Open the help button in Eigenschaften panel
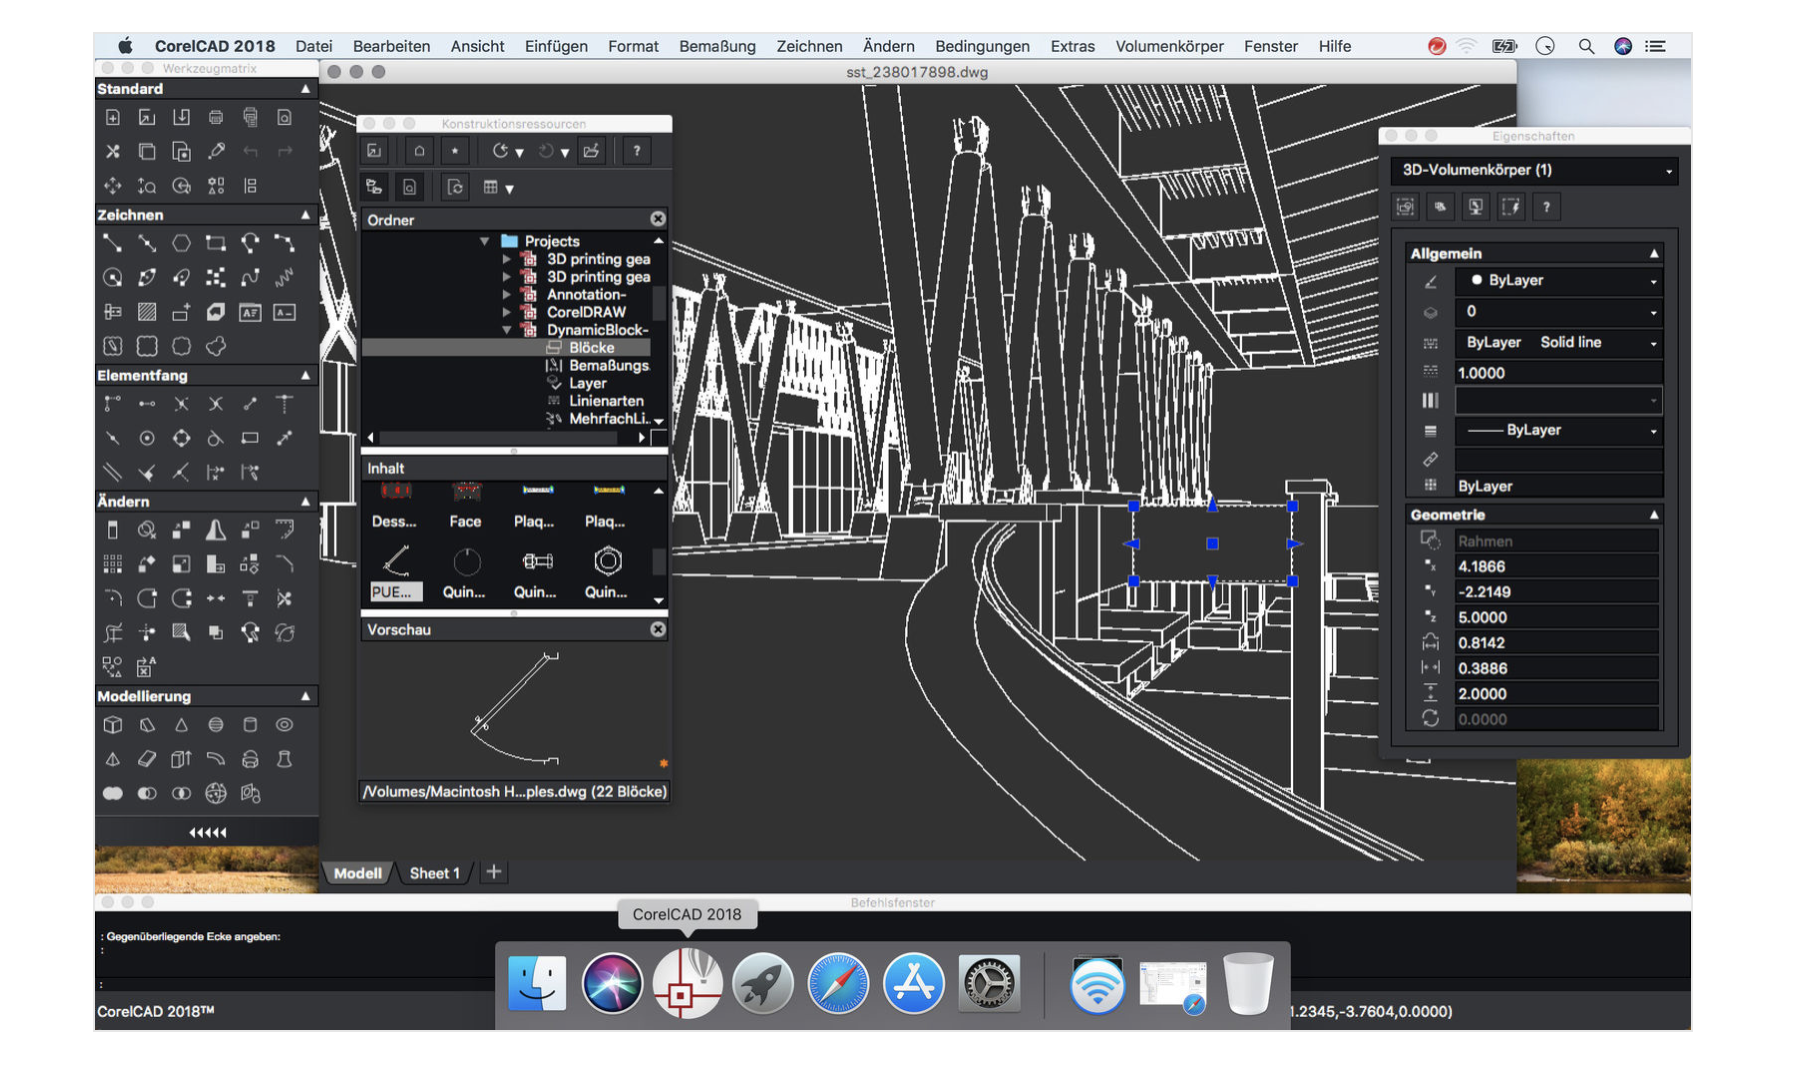The image size is (1808, 1070). click(1546, 207)
